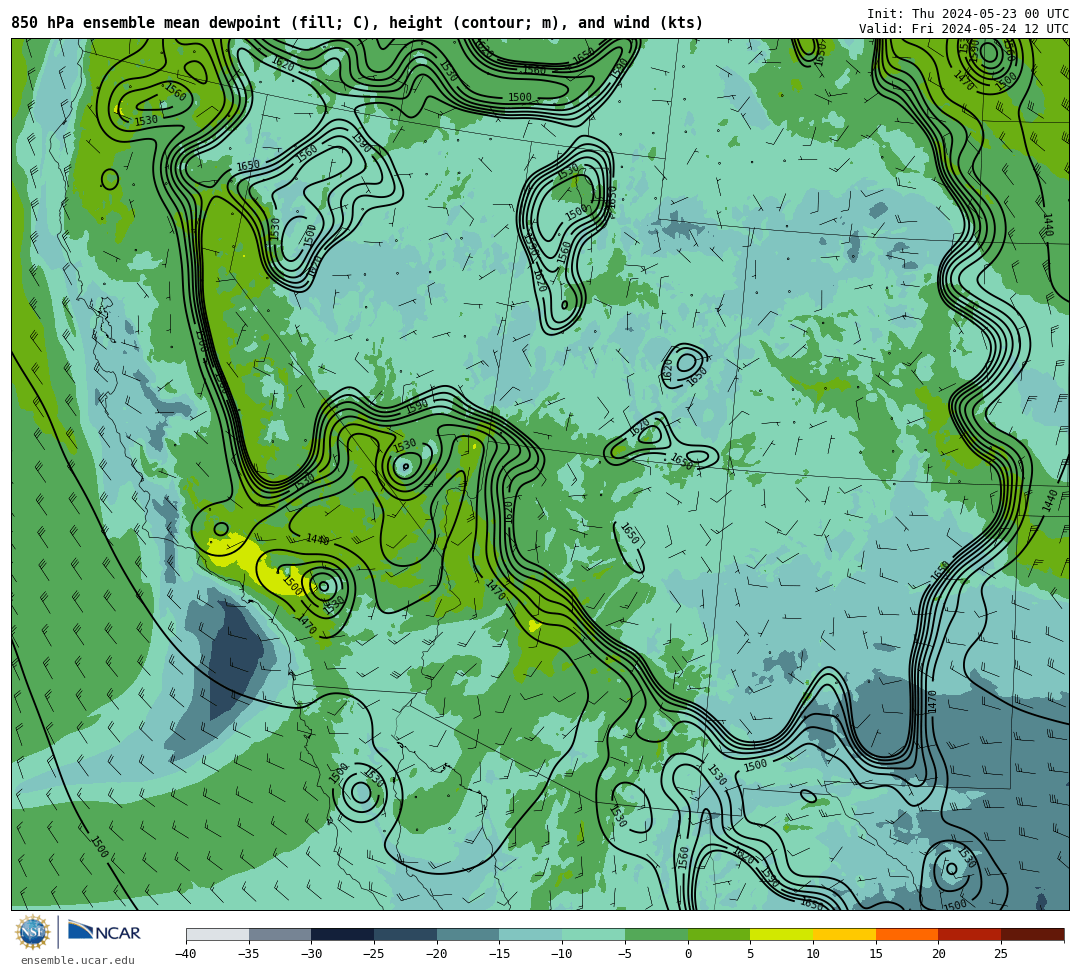1080x973 pixels.
Task: Click the -5 colorbar label
Action: click(624, 954)
